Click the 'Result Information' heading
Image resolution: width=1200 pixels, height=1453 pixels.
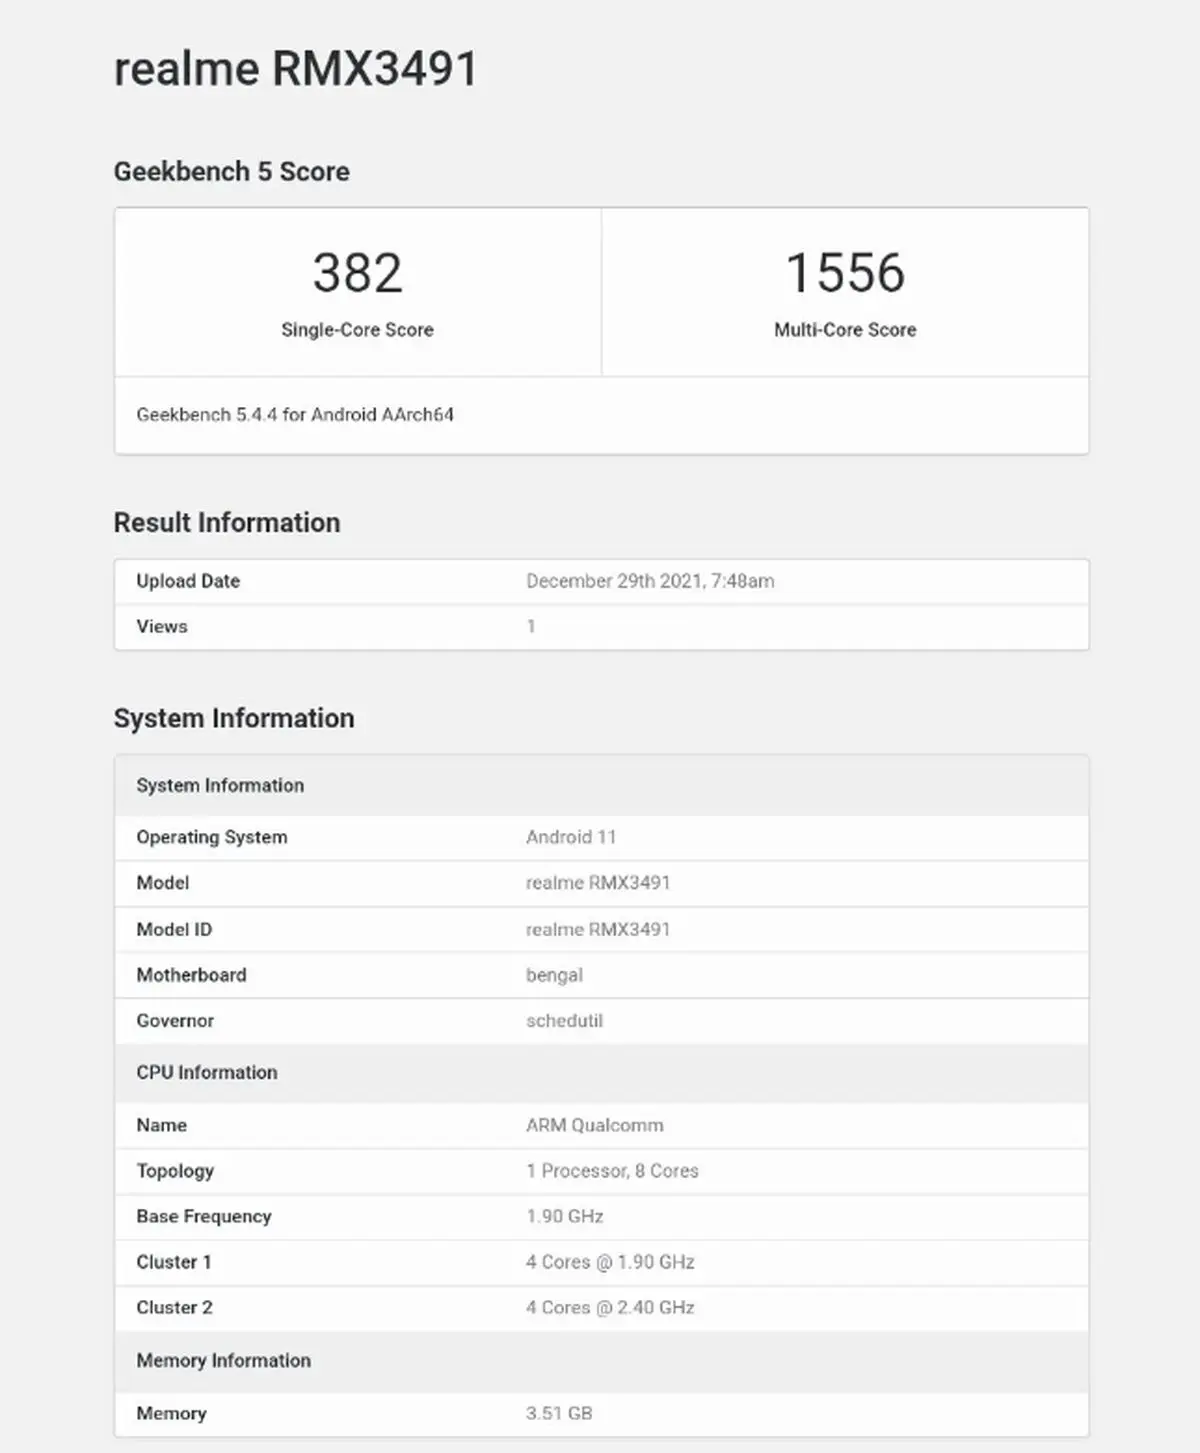(x=227, y=522)
